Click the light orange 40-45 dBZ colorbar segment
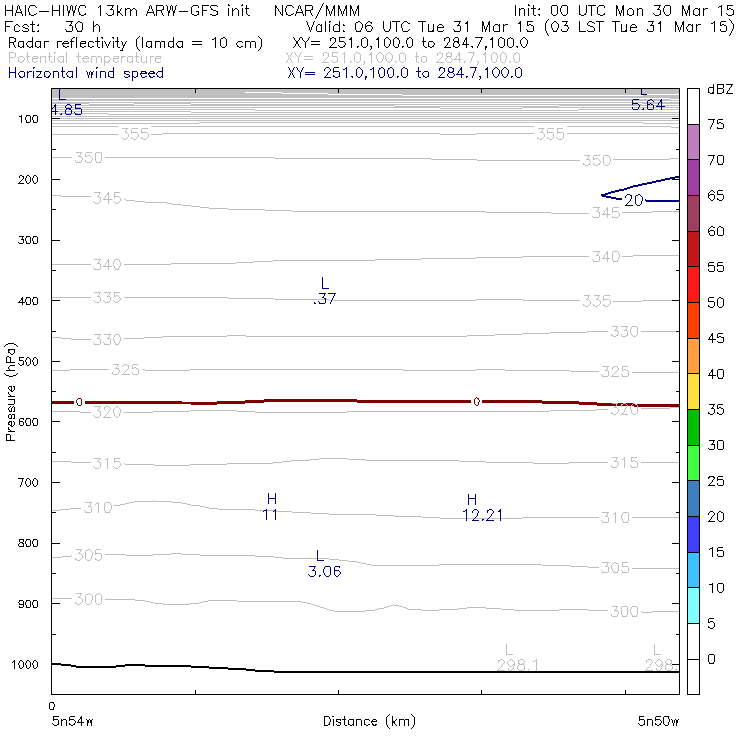The height and width of the screenshot is (740, 740). tap(693, 356)
